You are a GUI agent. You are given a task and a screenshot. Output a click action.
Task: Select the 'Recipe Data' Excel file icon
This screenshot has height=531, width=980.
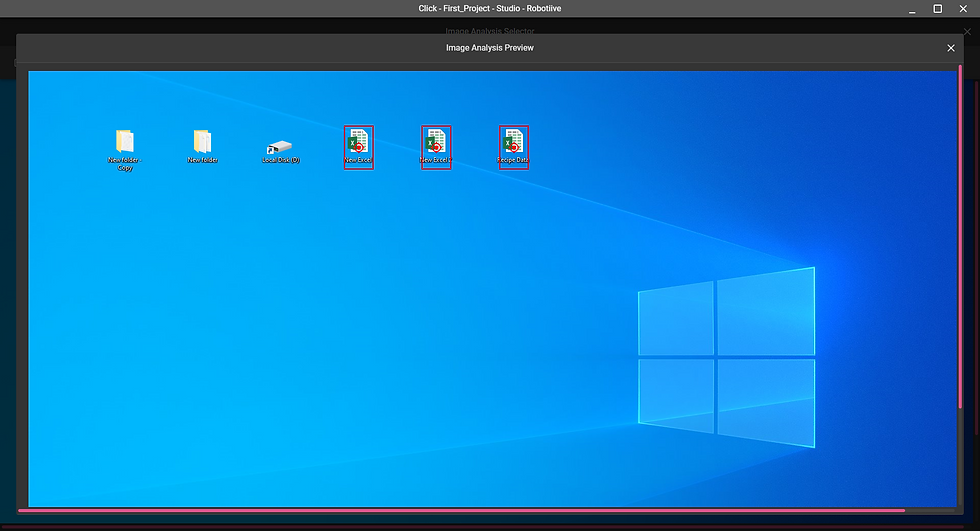point(514,147)
